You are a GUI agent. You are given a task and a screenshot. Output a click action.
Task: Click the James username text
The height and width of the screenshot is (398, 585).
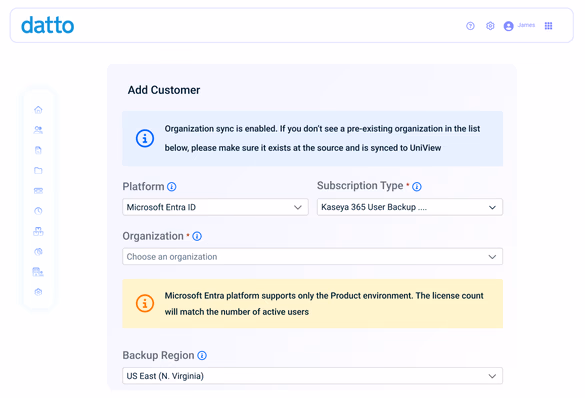pyautogui.click(x=526, y=25)
